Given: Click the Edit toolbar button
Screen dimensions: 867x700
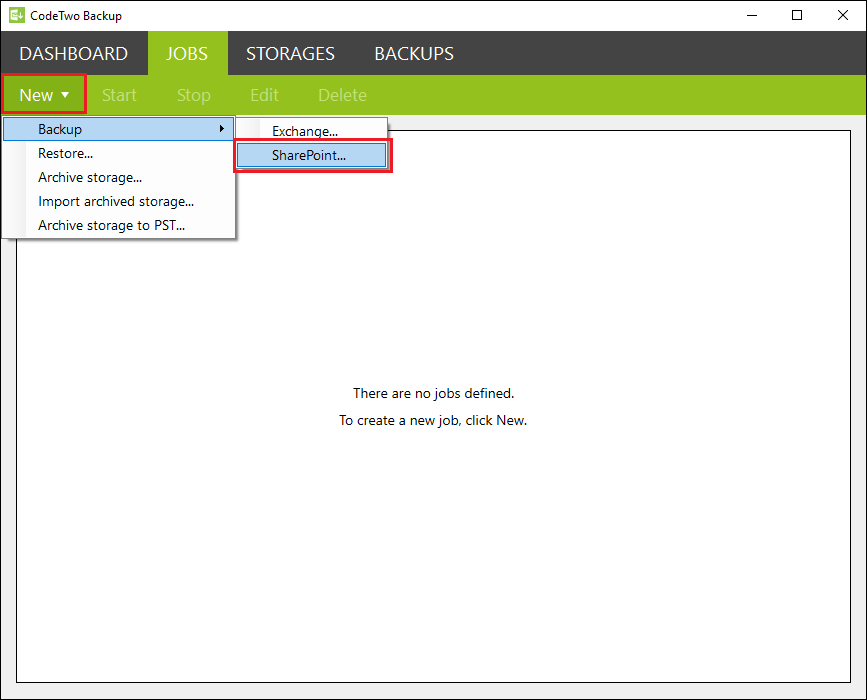Looking at the screenshot, I should pos(264,95).
